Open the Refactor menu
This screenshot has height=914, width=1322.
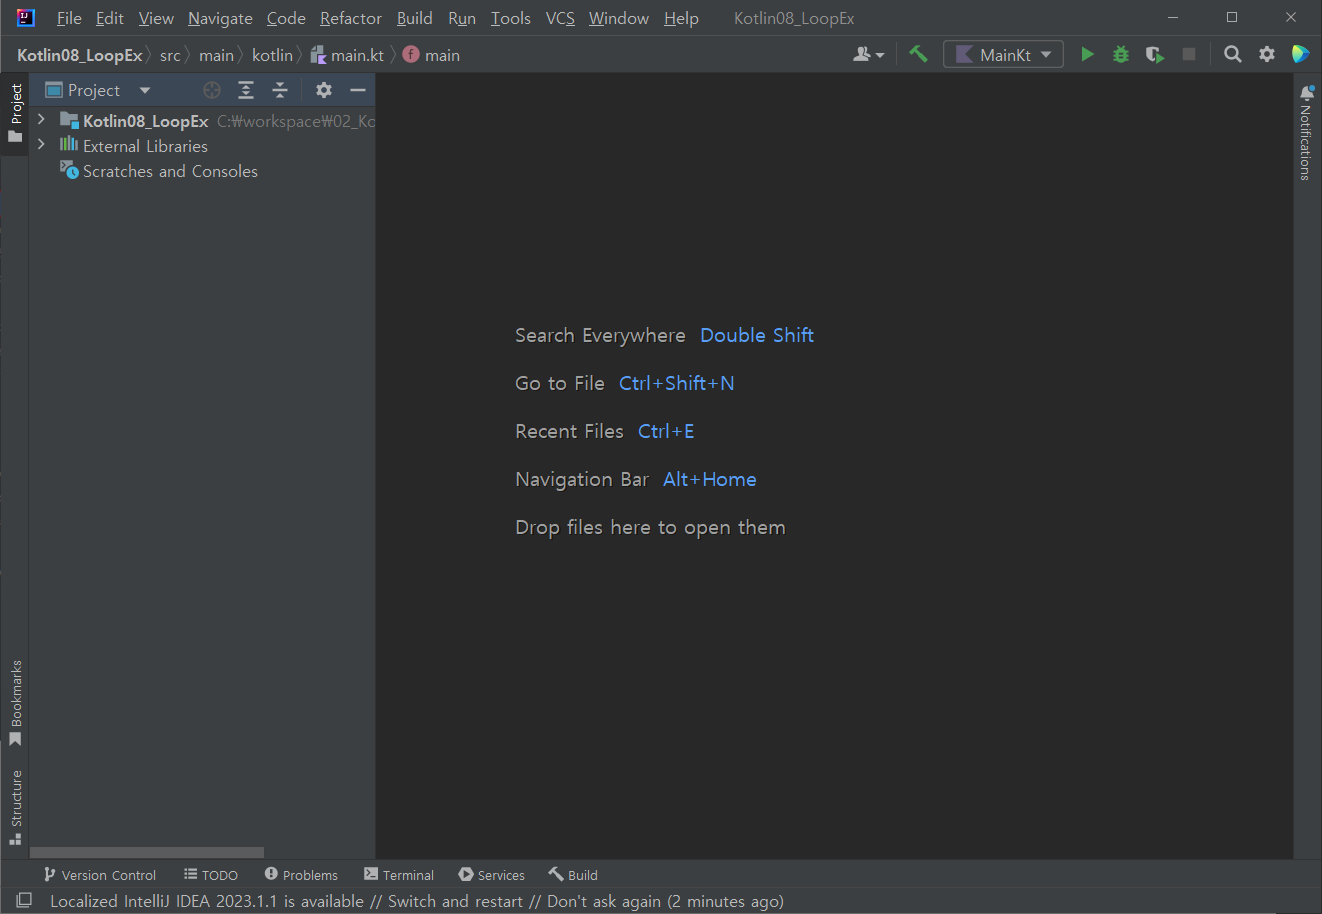pos(351,18)
